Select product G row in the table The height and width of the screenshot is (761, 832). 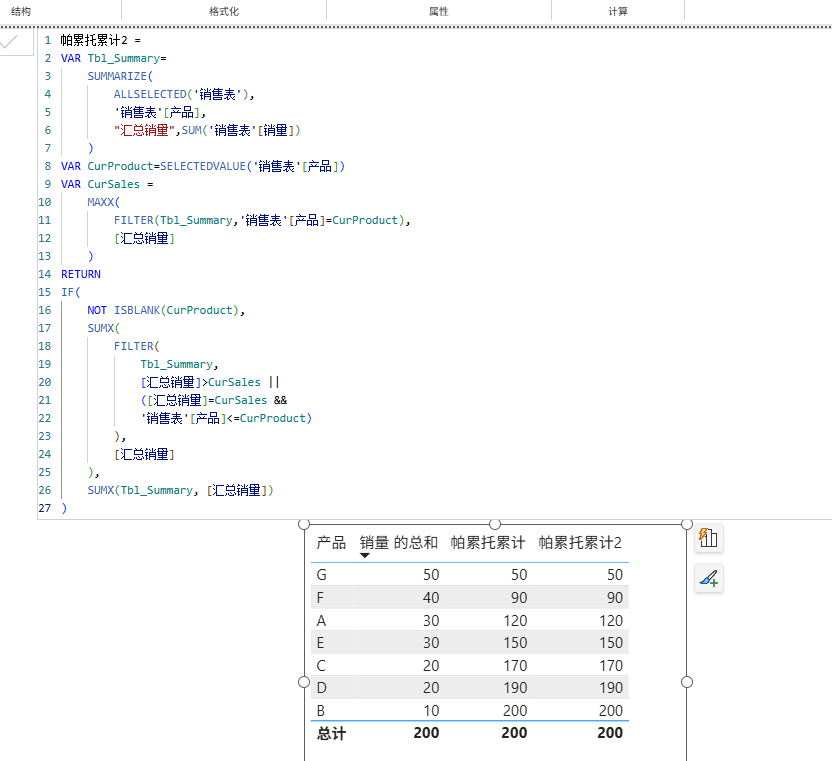(x=470, y=575)
